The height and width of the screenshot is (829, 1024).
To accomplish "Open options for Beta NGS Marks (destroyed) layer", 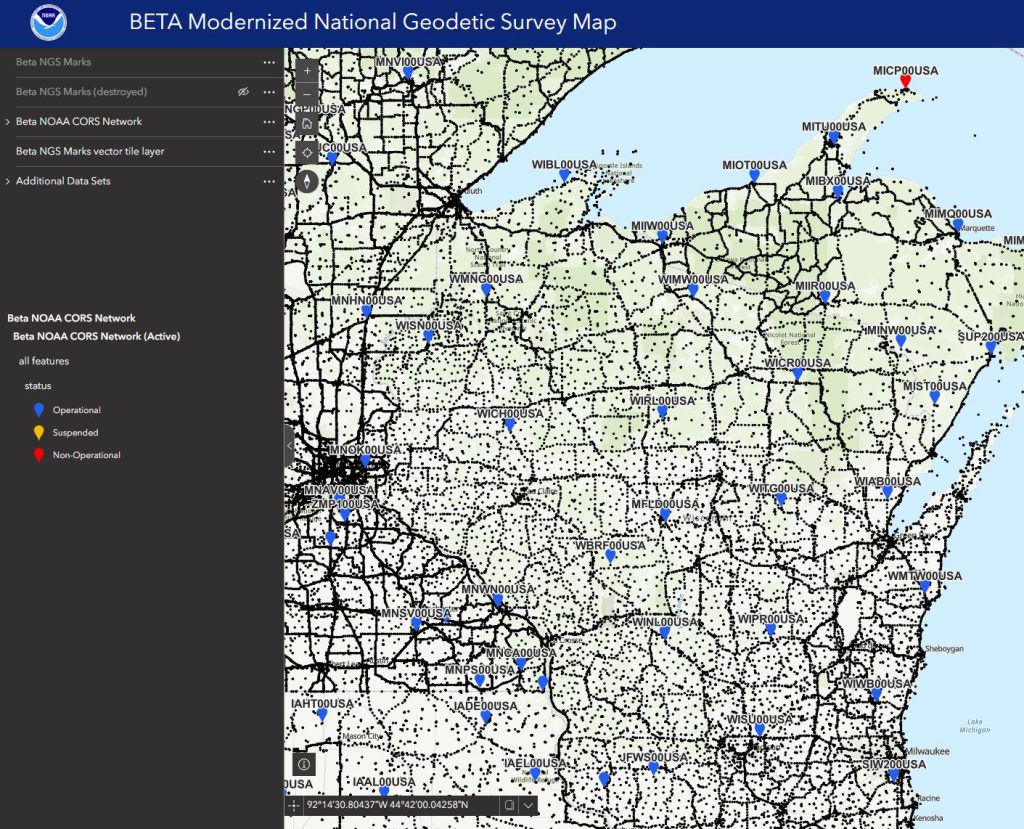I will tap(269, 92).
